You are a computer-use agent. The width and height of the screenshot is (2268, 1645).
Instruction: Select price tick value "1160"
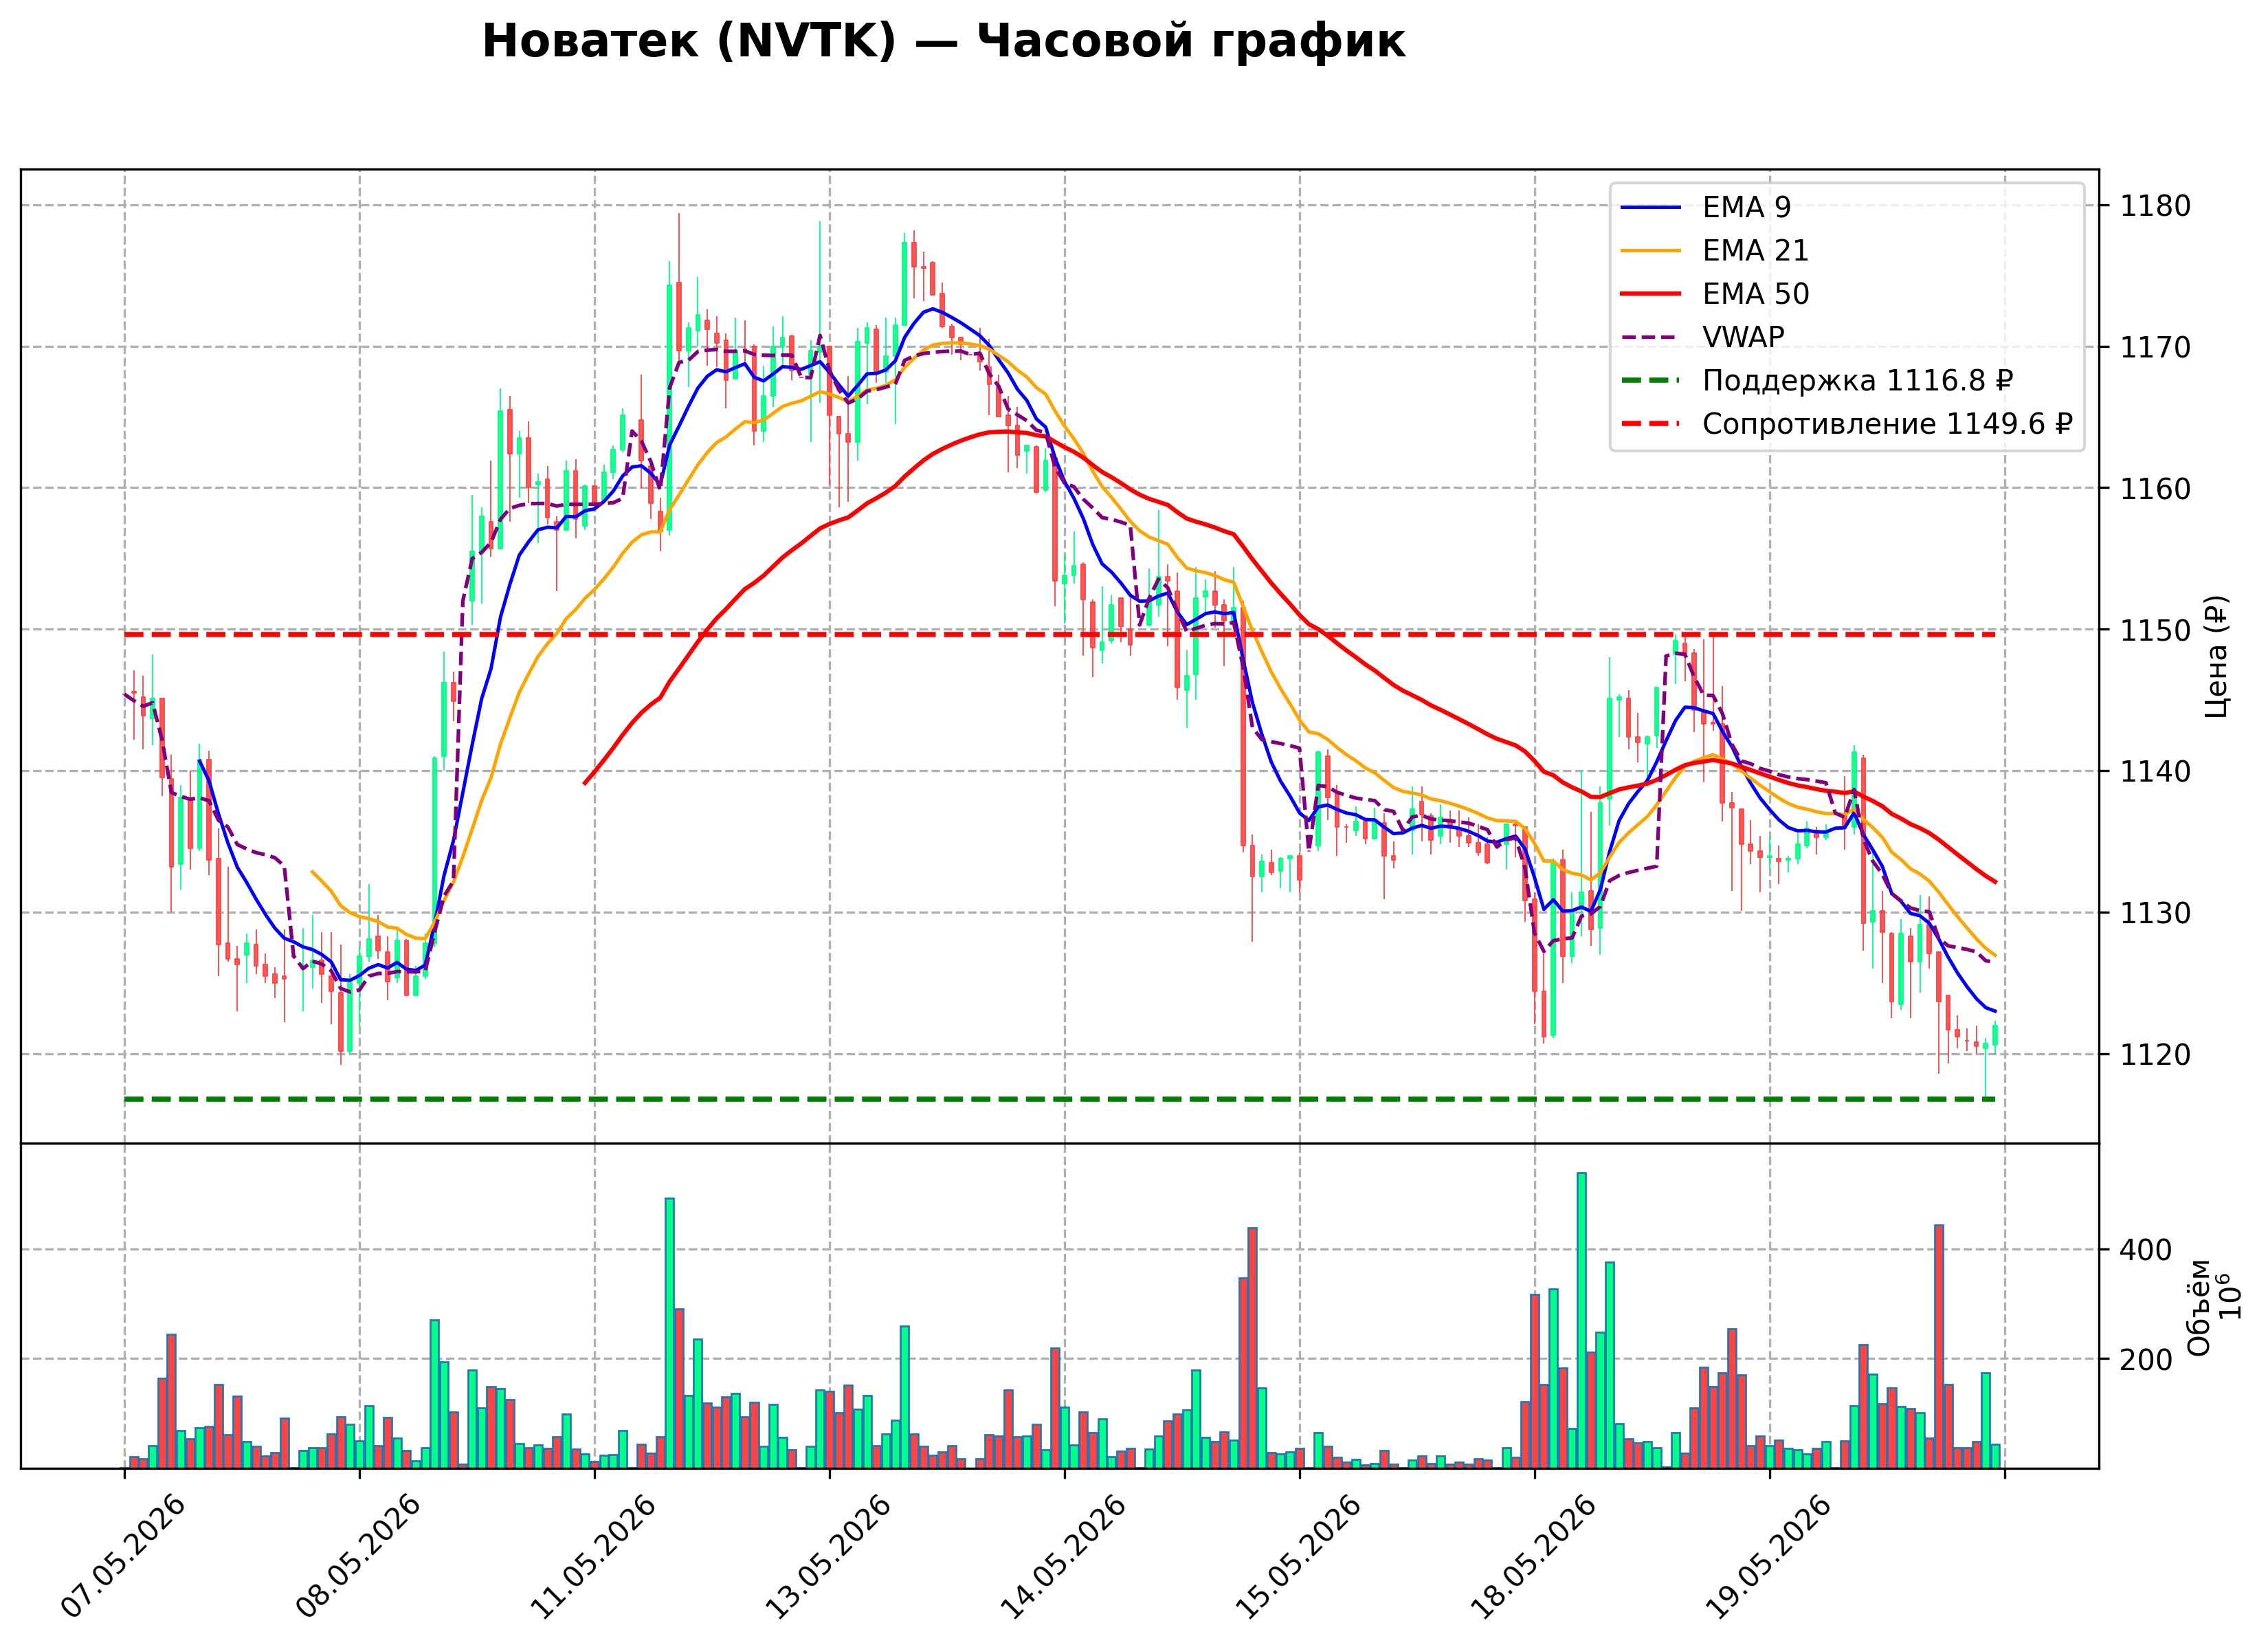click(2155, 489)
